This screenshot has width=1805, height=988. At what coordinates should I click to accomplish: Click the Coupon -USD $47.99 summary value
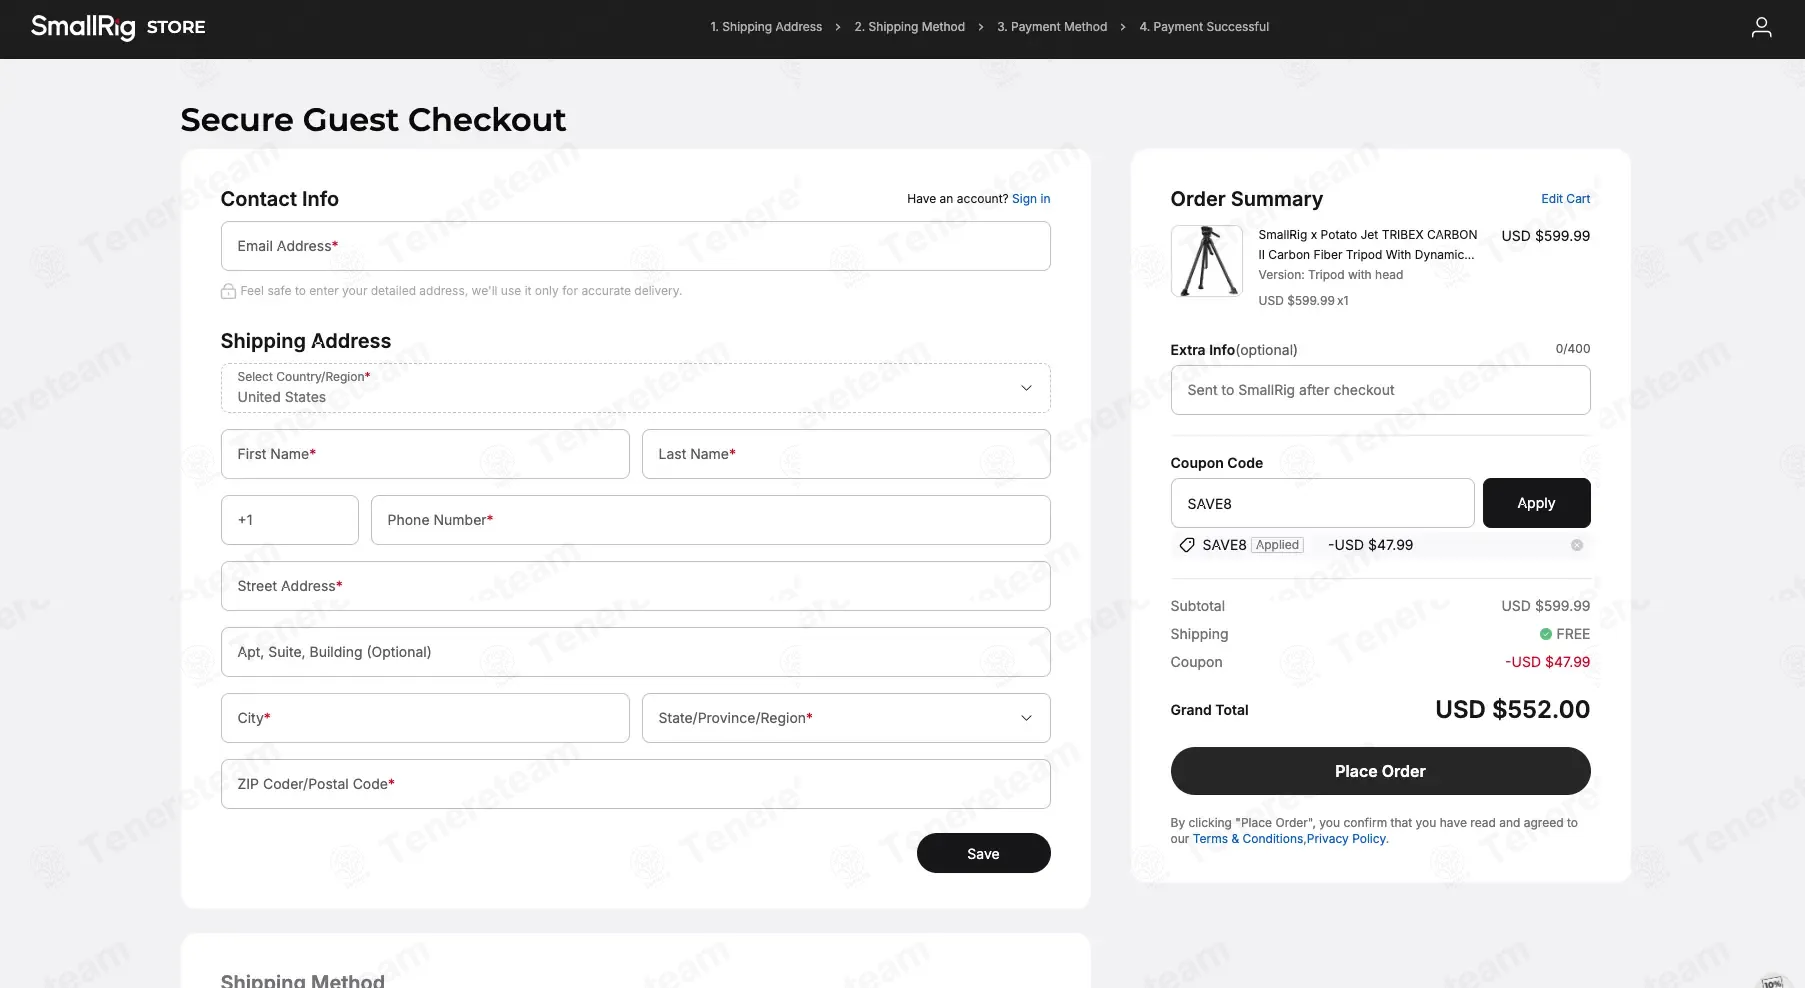[x=1547, y=662]
